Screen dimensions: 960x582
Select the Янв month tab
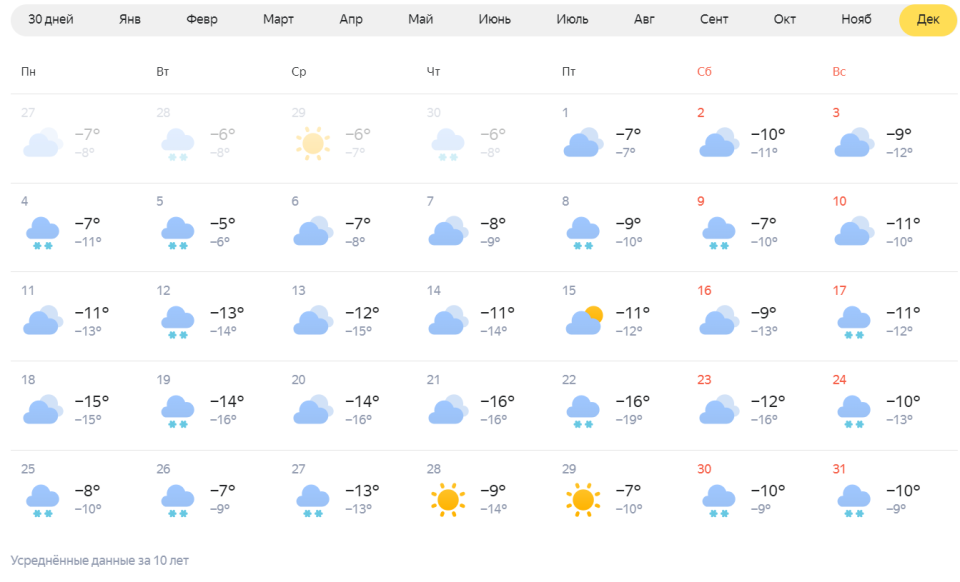(130, 20)
